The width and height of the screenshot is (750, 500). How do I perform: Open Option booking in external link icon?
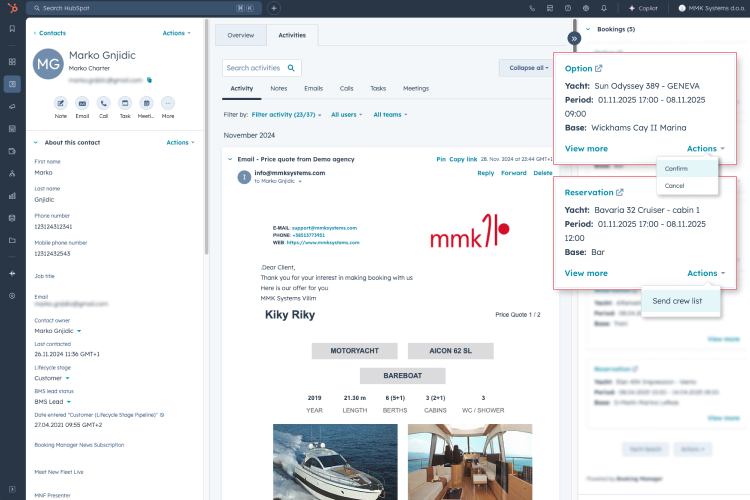pyautogui.click(x=598, y=68)
